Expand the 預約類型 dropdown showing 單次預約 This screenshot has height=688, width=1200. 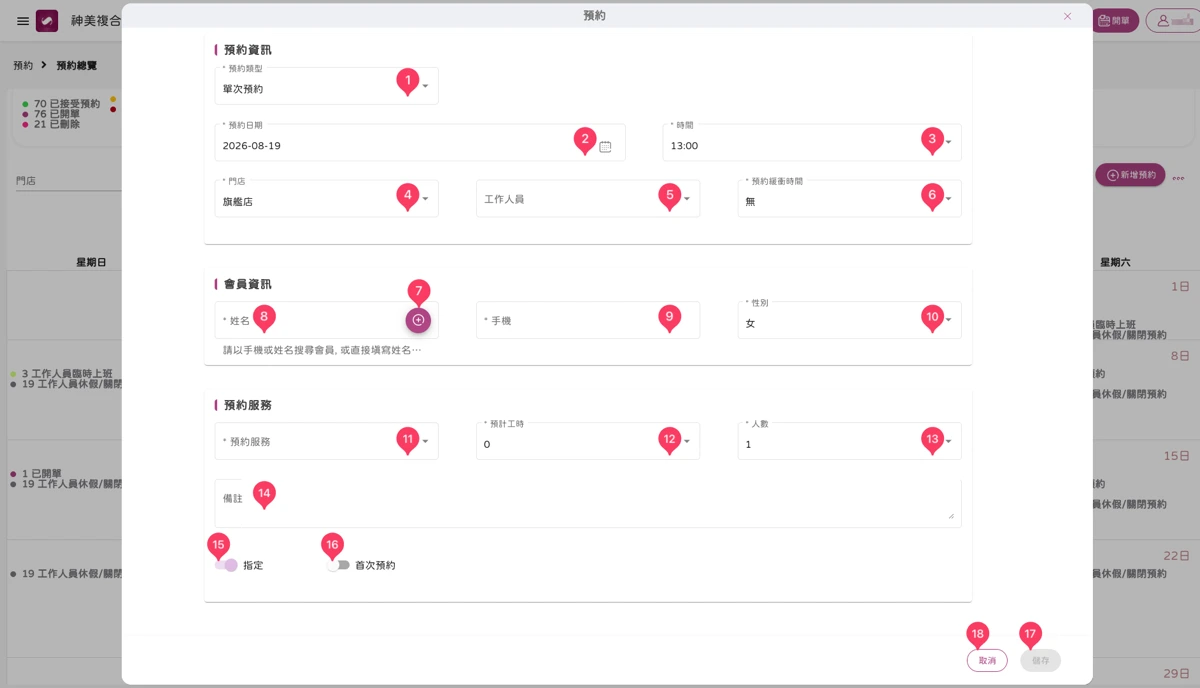coord(327,86)
